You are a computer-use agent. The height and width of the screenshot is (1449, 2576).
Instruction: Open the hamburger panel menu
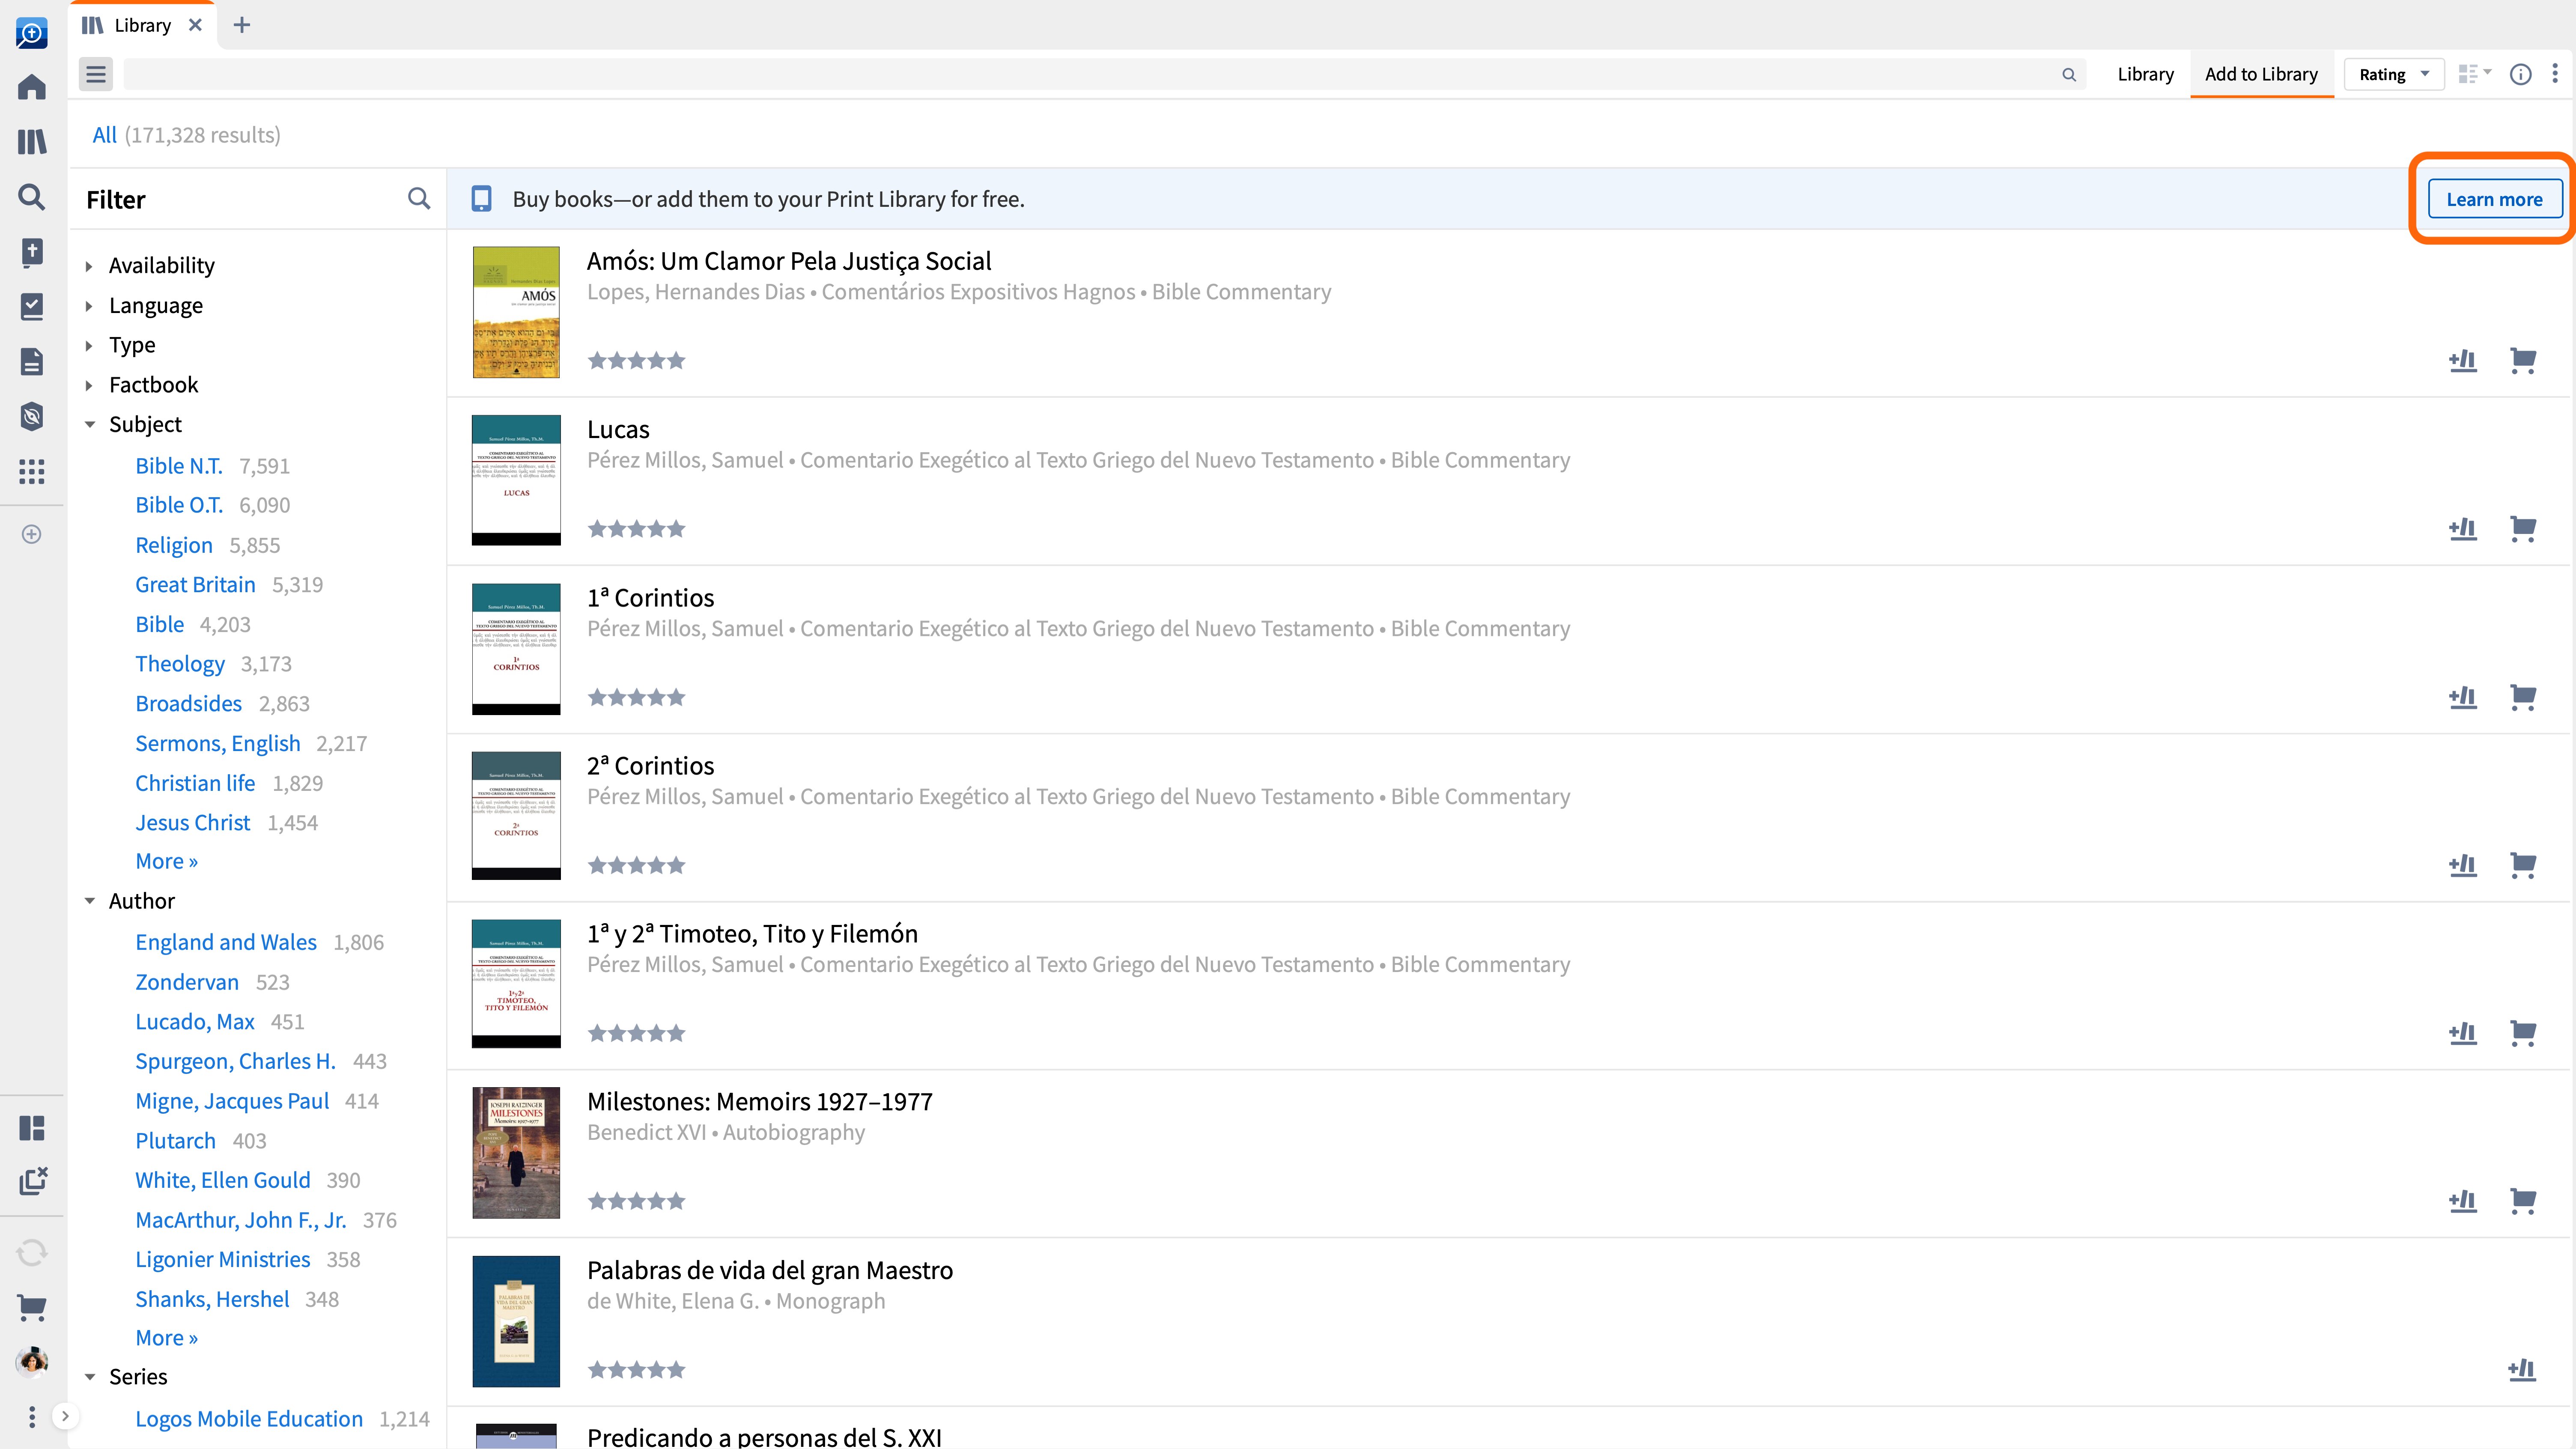point(96,74)
